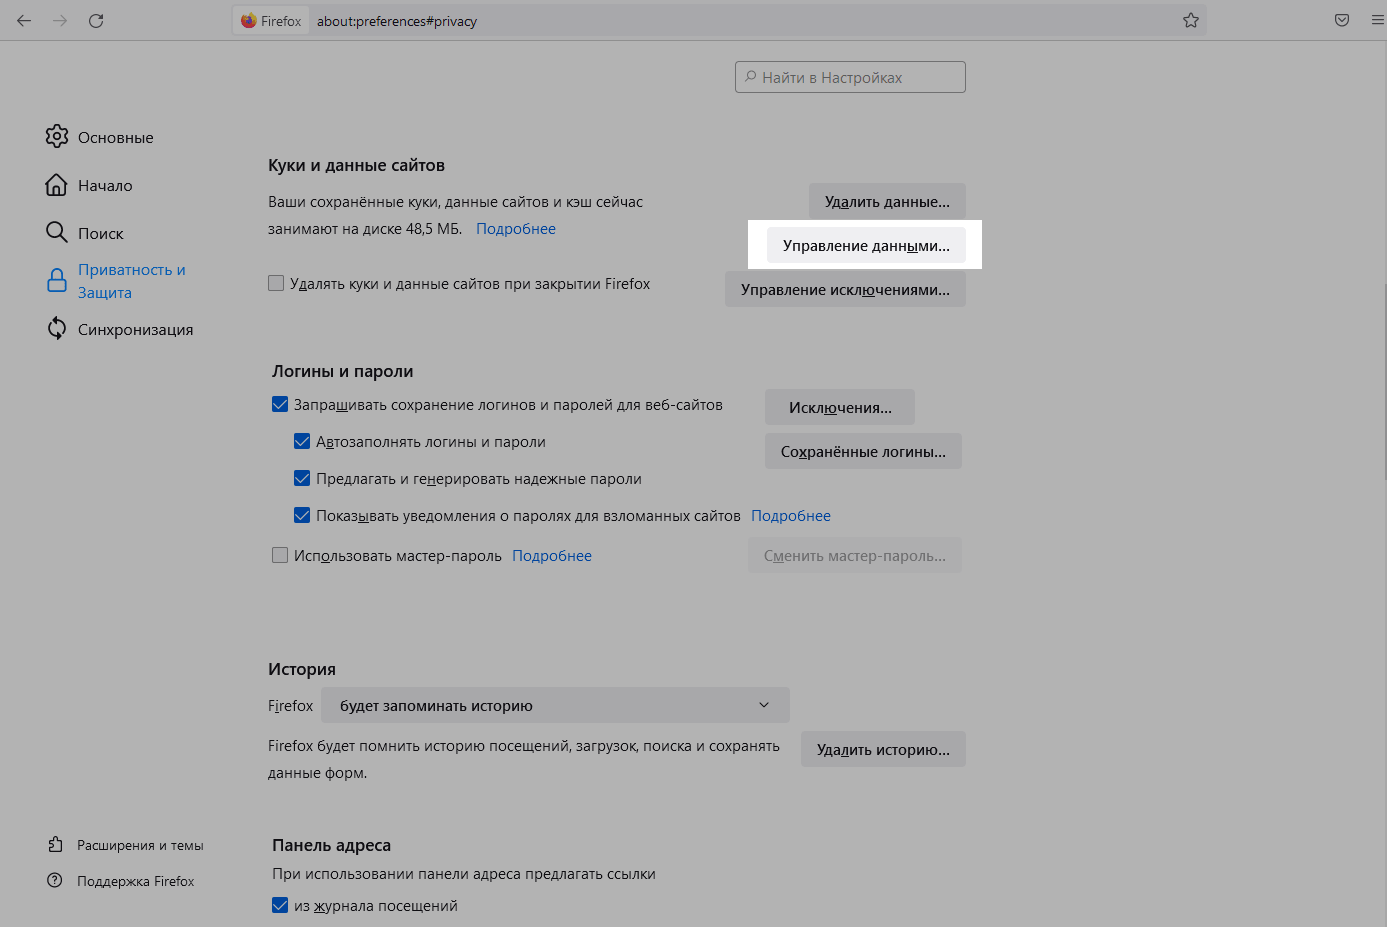Viewport: 1387px width, 927px height.
Task: Click the puzzle icon for Расширения и темы
Action: [x=55, y=845]
